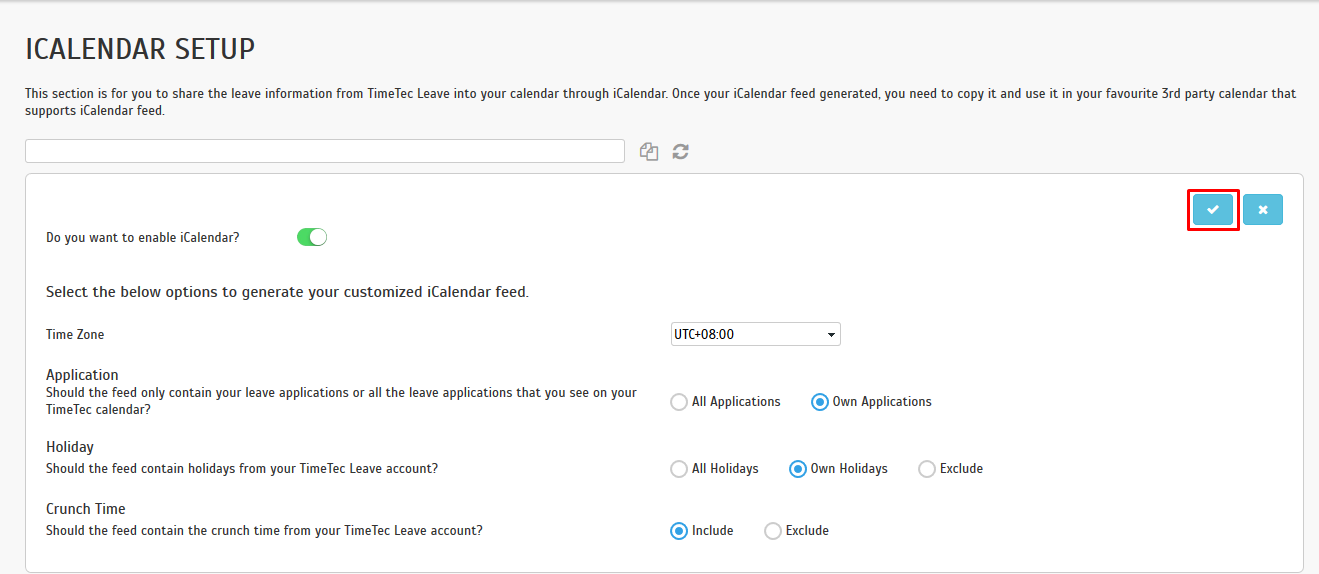Screen dimensions: 1319x574
Task: Click the Crunch Time section heading
Action: tap(86, 509)
